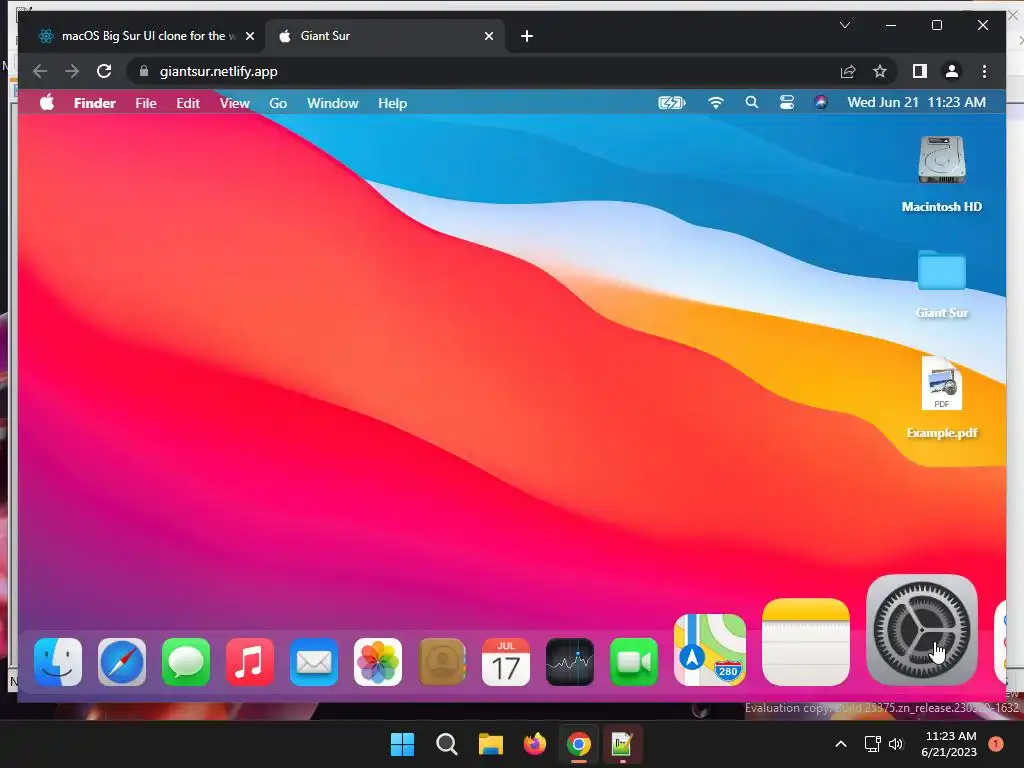Click the Siri menu bar icon
Screen dimensions: 1024x768
click(x=821, y=103)
